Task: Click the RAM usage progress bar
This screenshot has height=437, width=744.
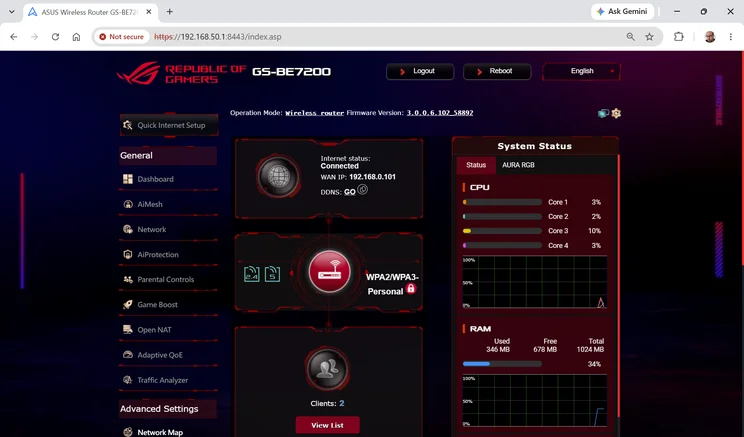Action: coord(502,364)
